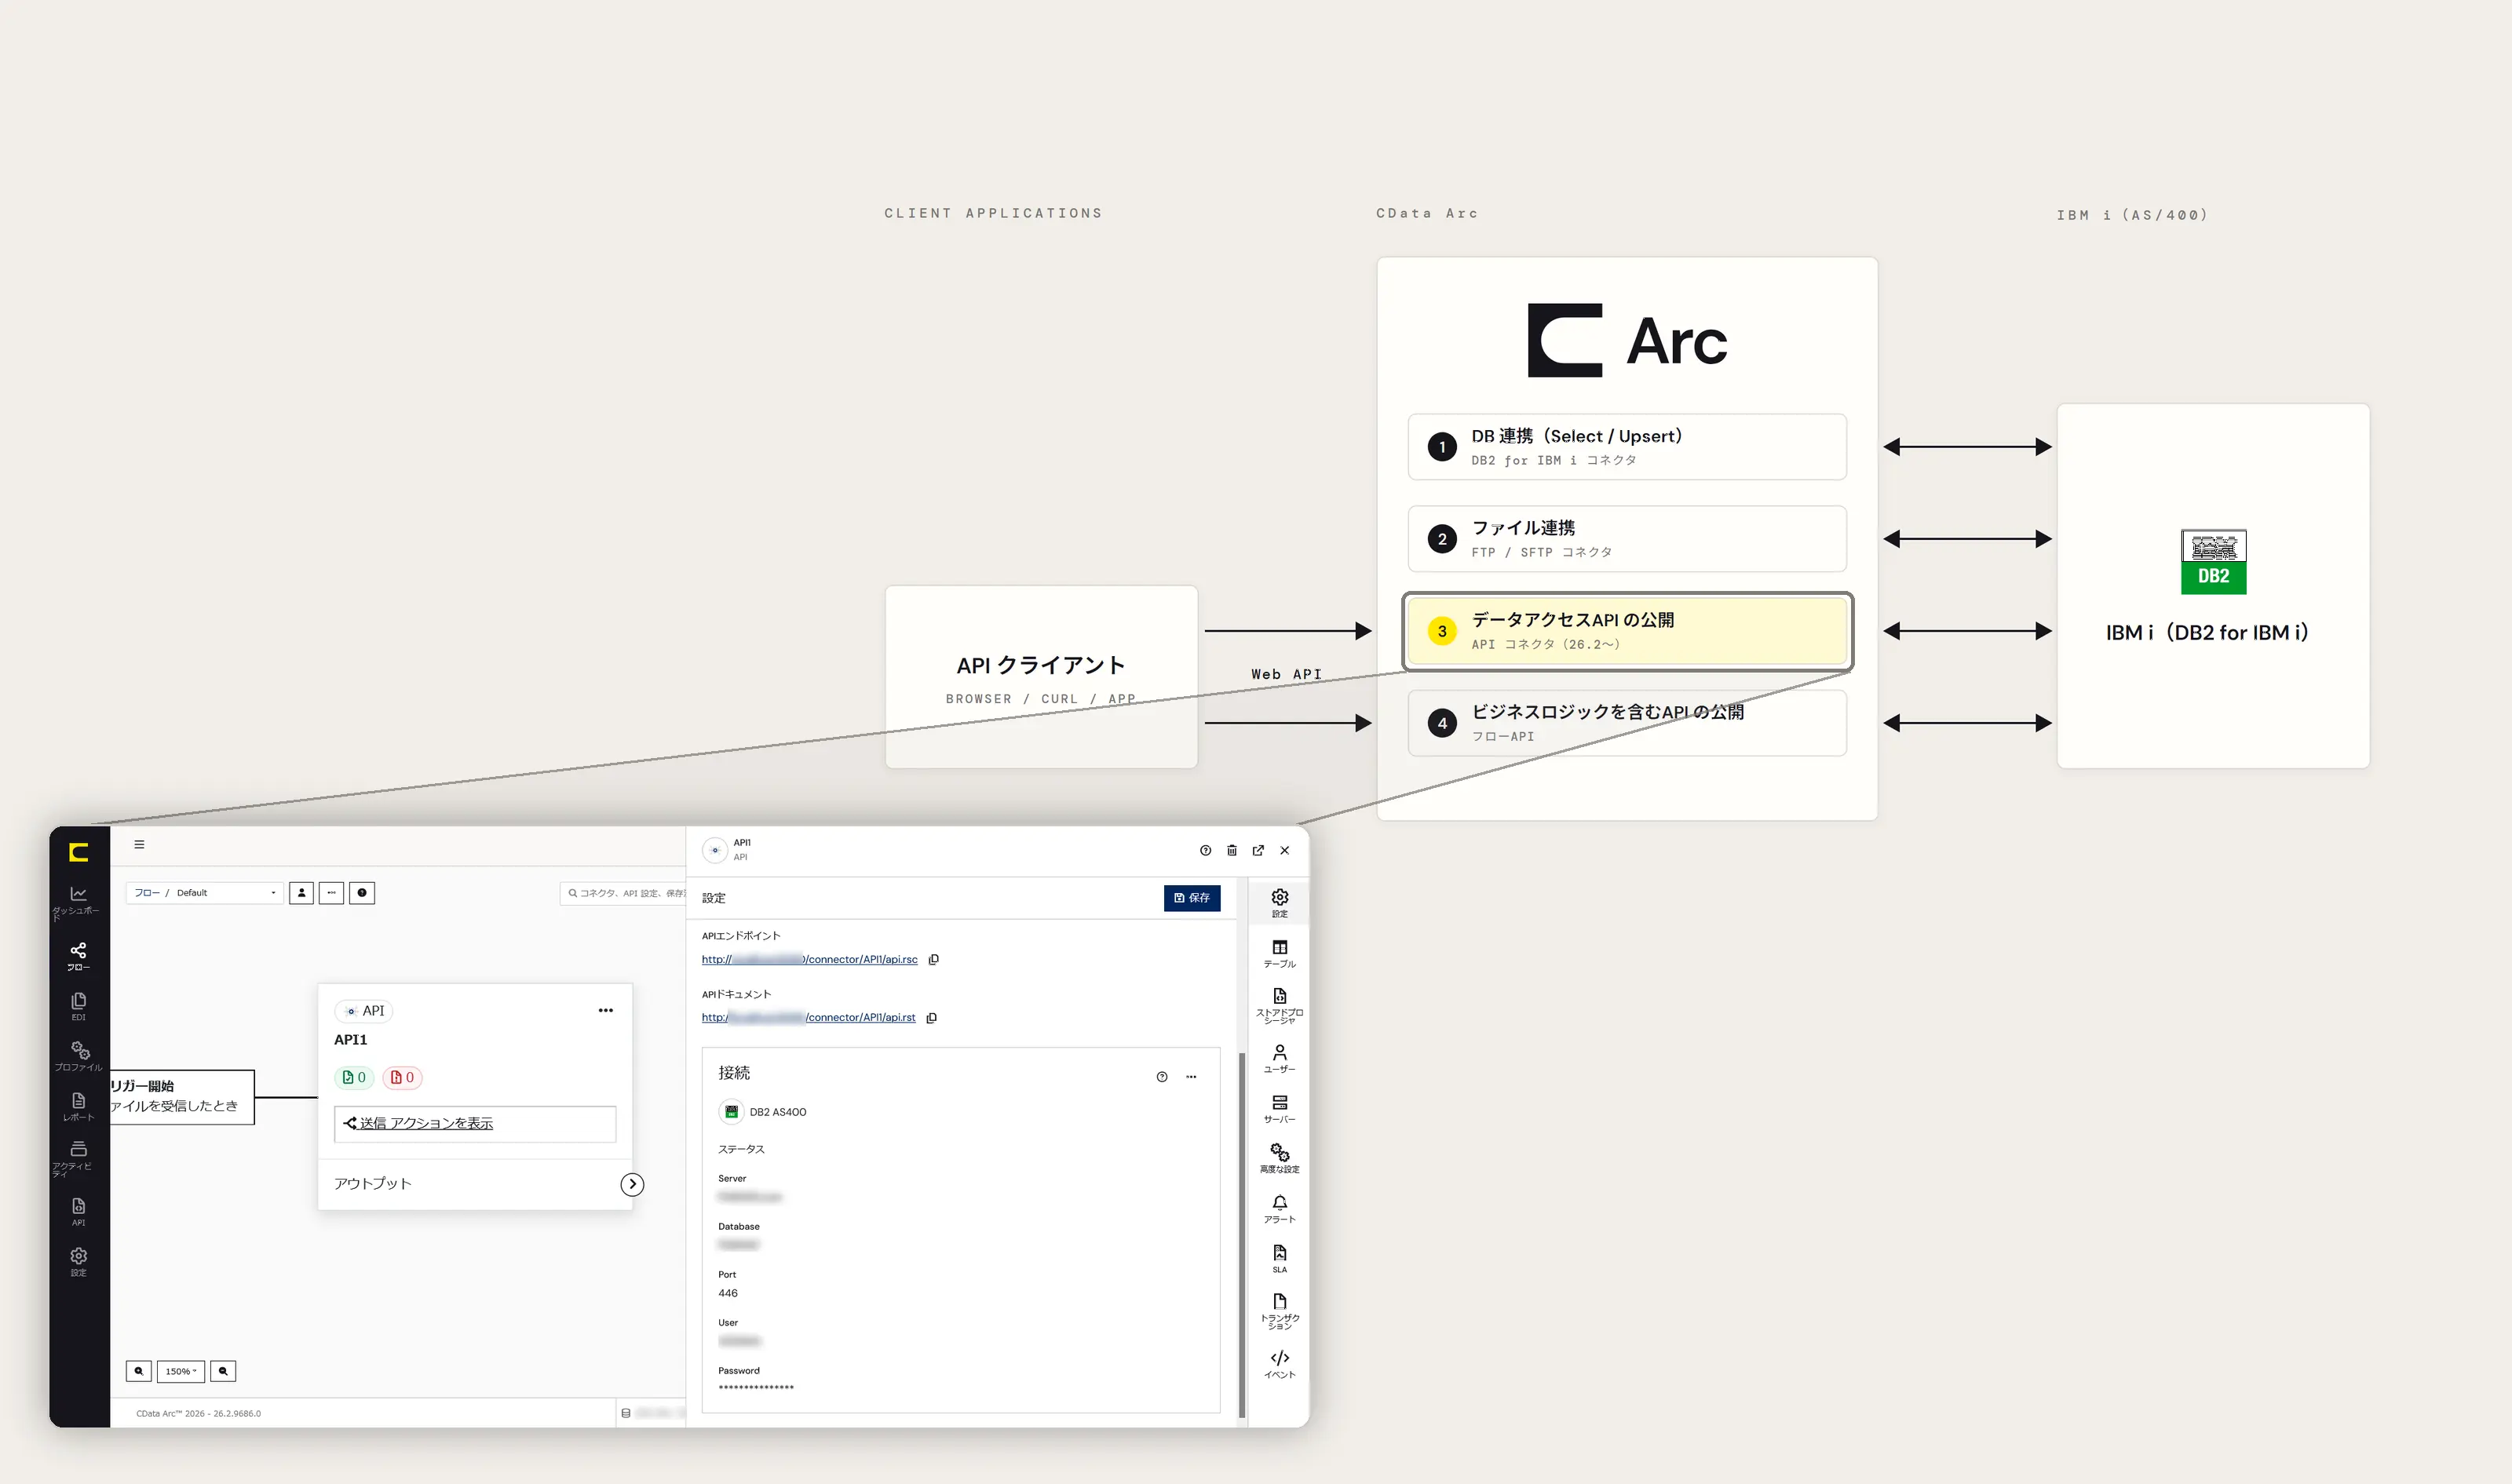This screenshot has width=2512, height=1484.
Task: Click the "ビジネスロジックを含むAPI の公開" diagram card
Action: (1627, 723)
